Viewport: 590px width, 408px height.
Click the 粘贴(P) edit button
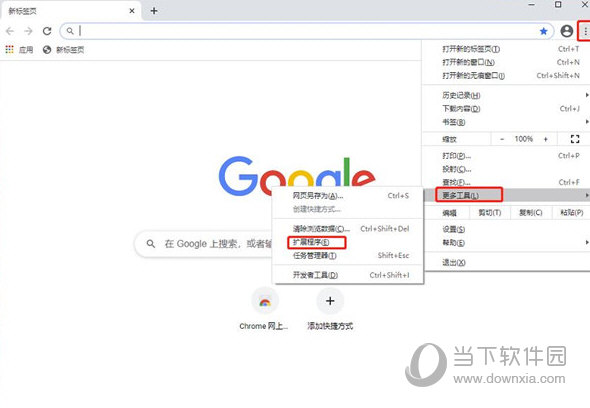point(572,213)
